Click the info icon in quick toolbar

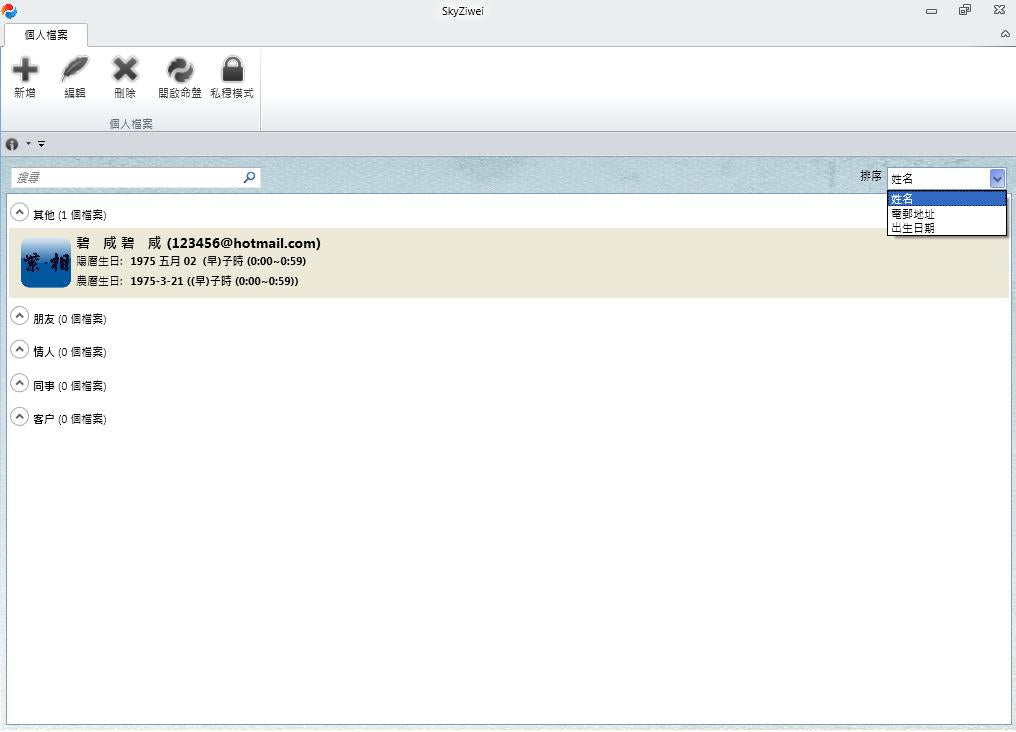(12, 144)
